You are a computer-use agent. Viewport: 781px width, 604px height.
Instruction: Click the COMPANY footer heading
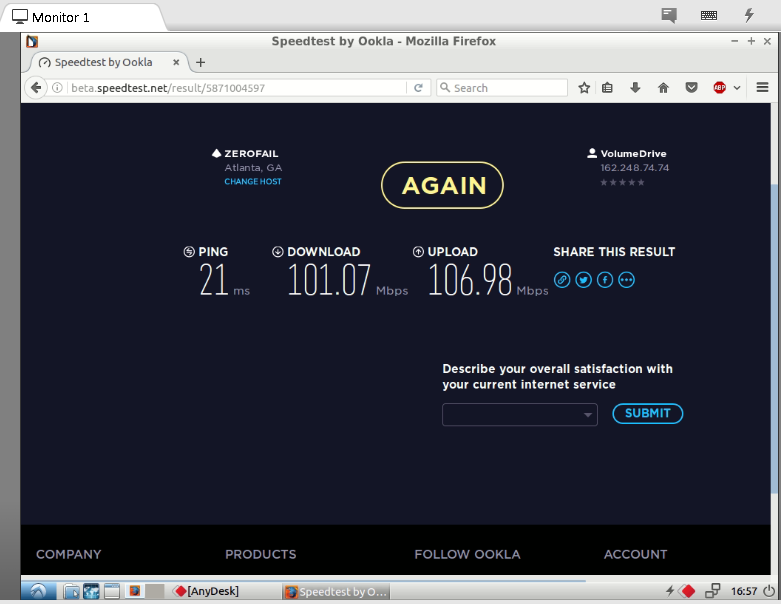[69, 554]
